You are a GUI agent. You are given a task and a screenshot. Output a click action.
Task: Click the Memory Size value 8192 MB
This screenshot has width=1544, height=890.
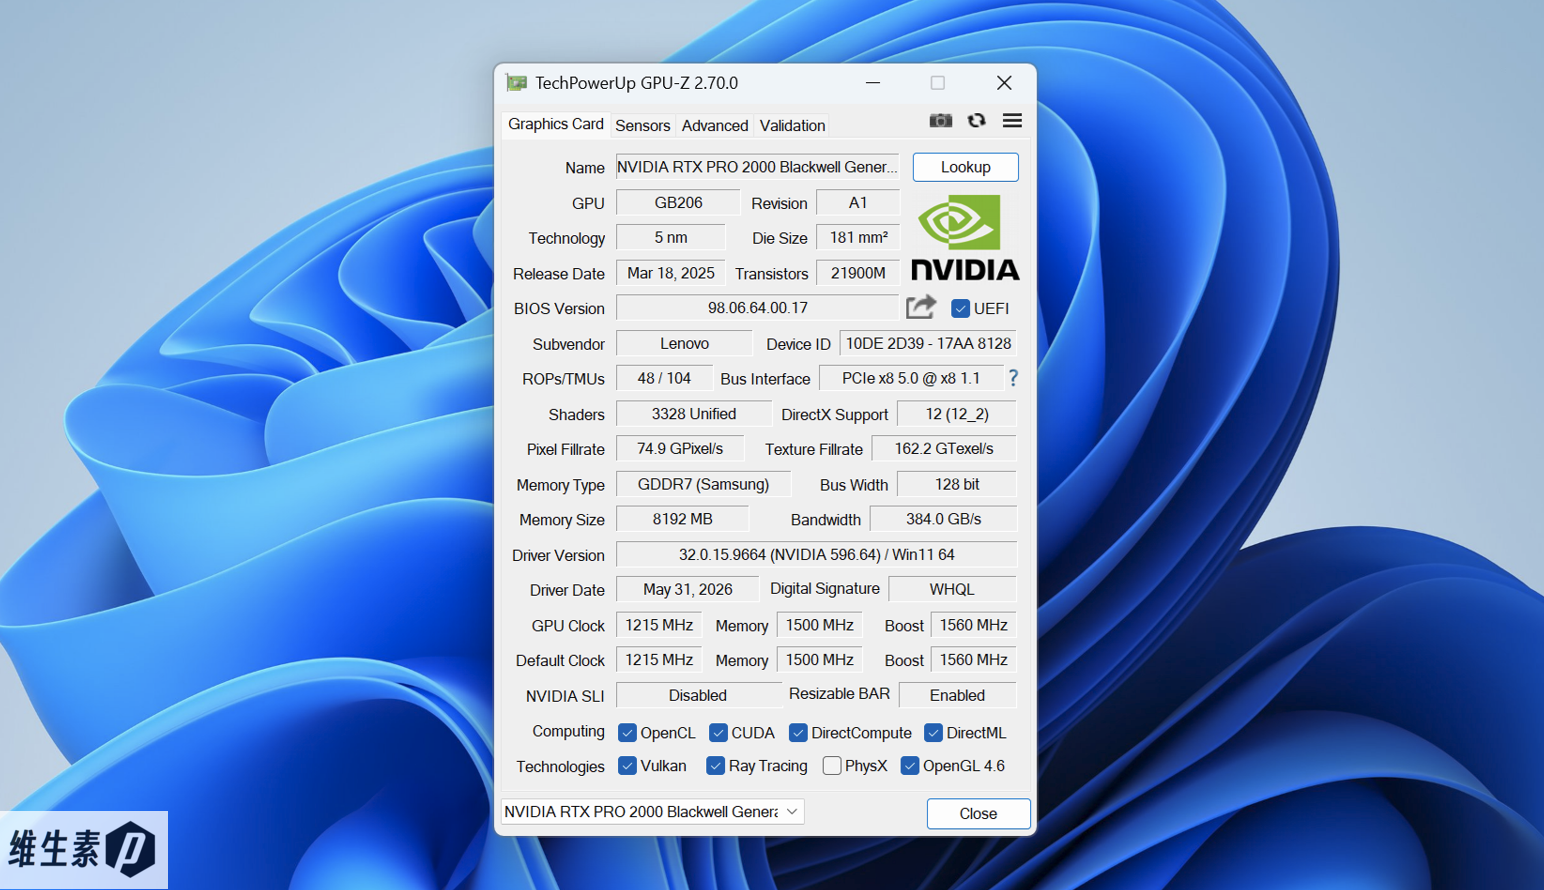[x=682, y=519]
